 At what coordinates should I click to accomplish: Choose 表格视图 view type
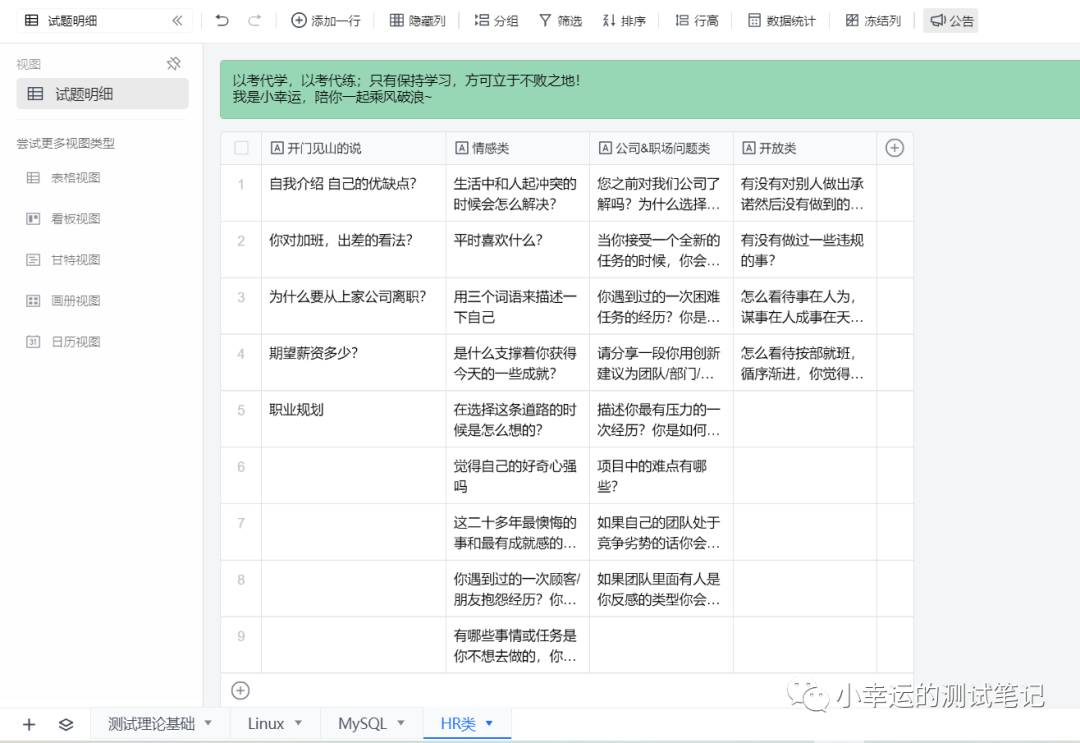(65, 178)
